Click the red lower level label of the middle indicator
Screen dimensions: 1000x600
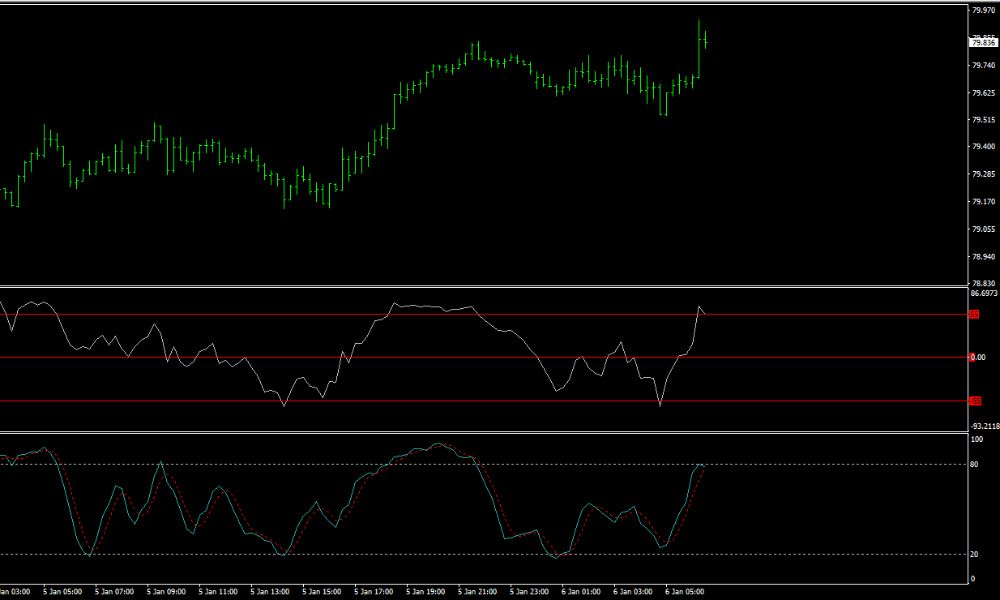pyautogui.click(x=975, y=401)
